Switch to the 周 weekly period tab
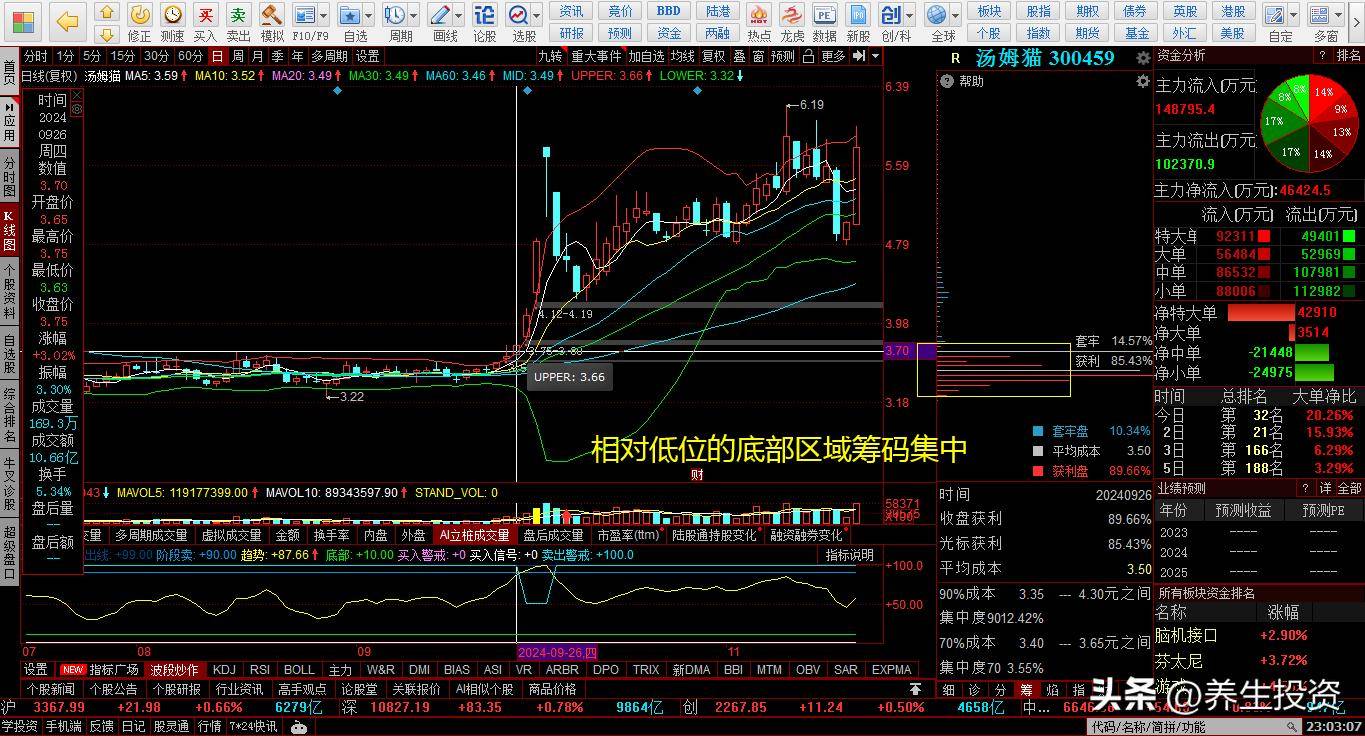Image resolution: width=1365 pixels, height=736 pixels. click(239, 56)
